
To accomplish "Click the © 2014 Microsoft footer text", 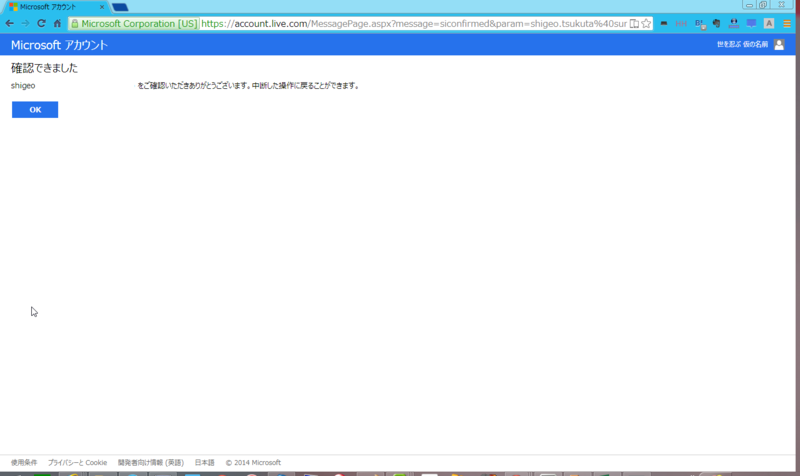I will point(253,463).
